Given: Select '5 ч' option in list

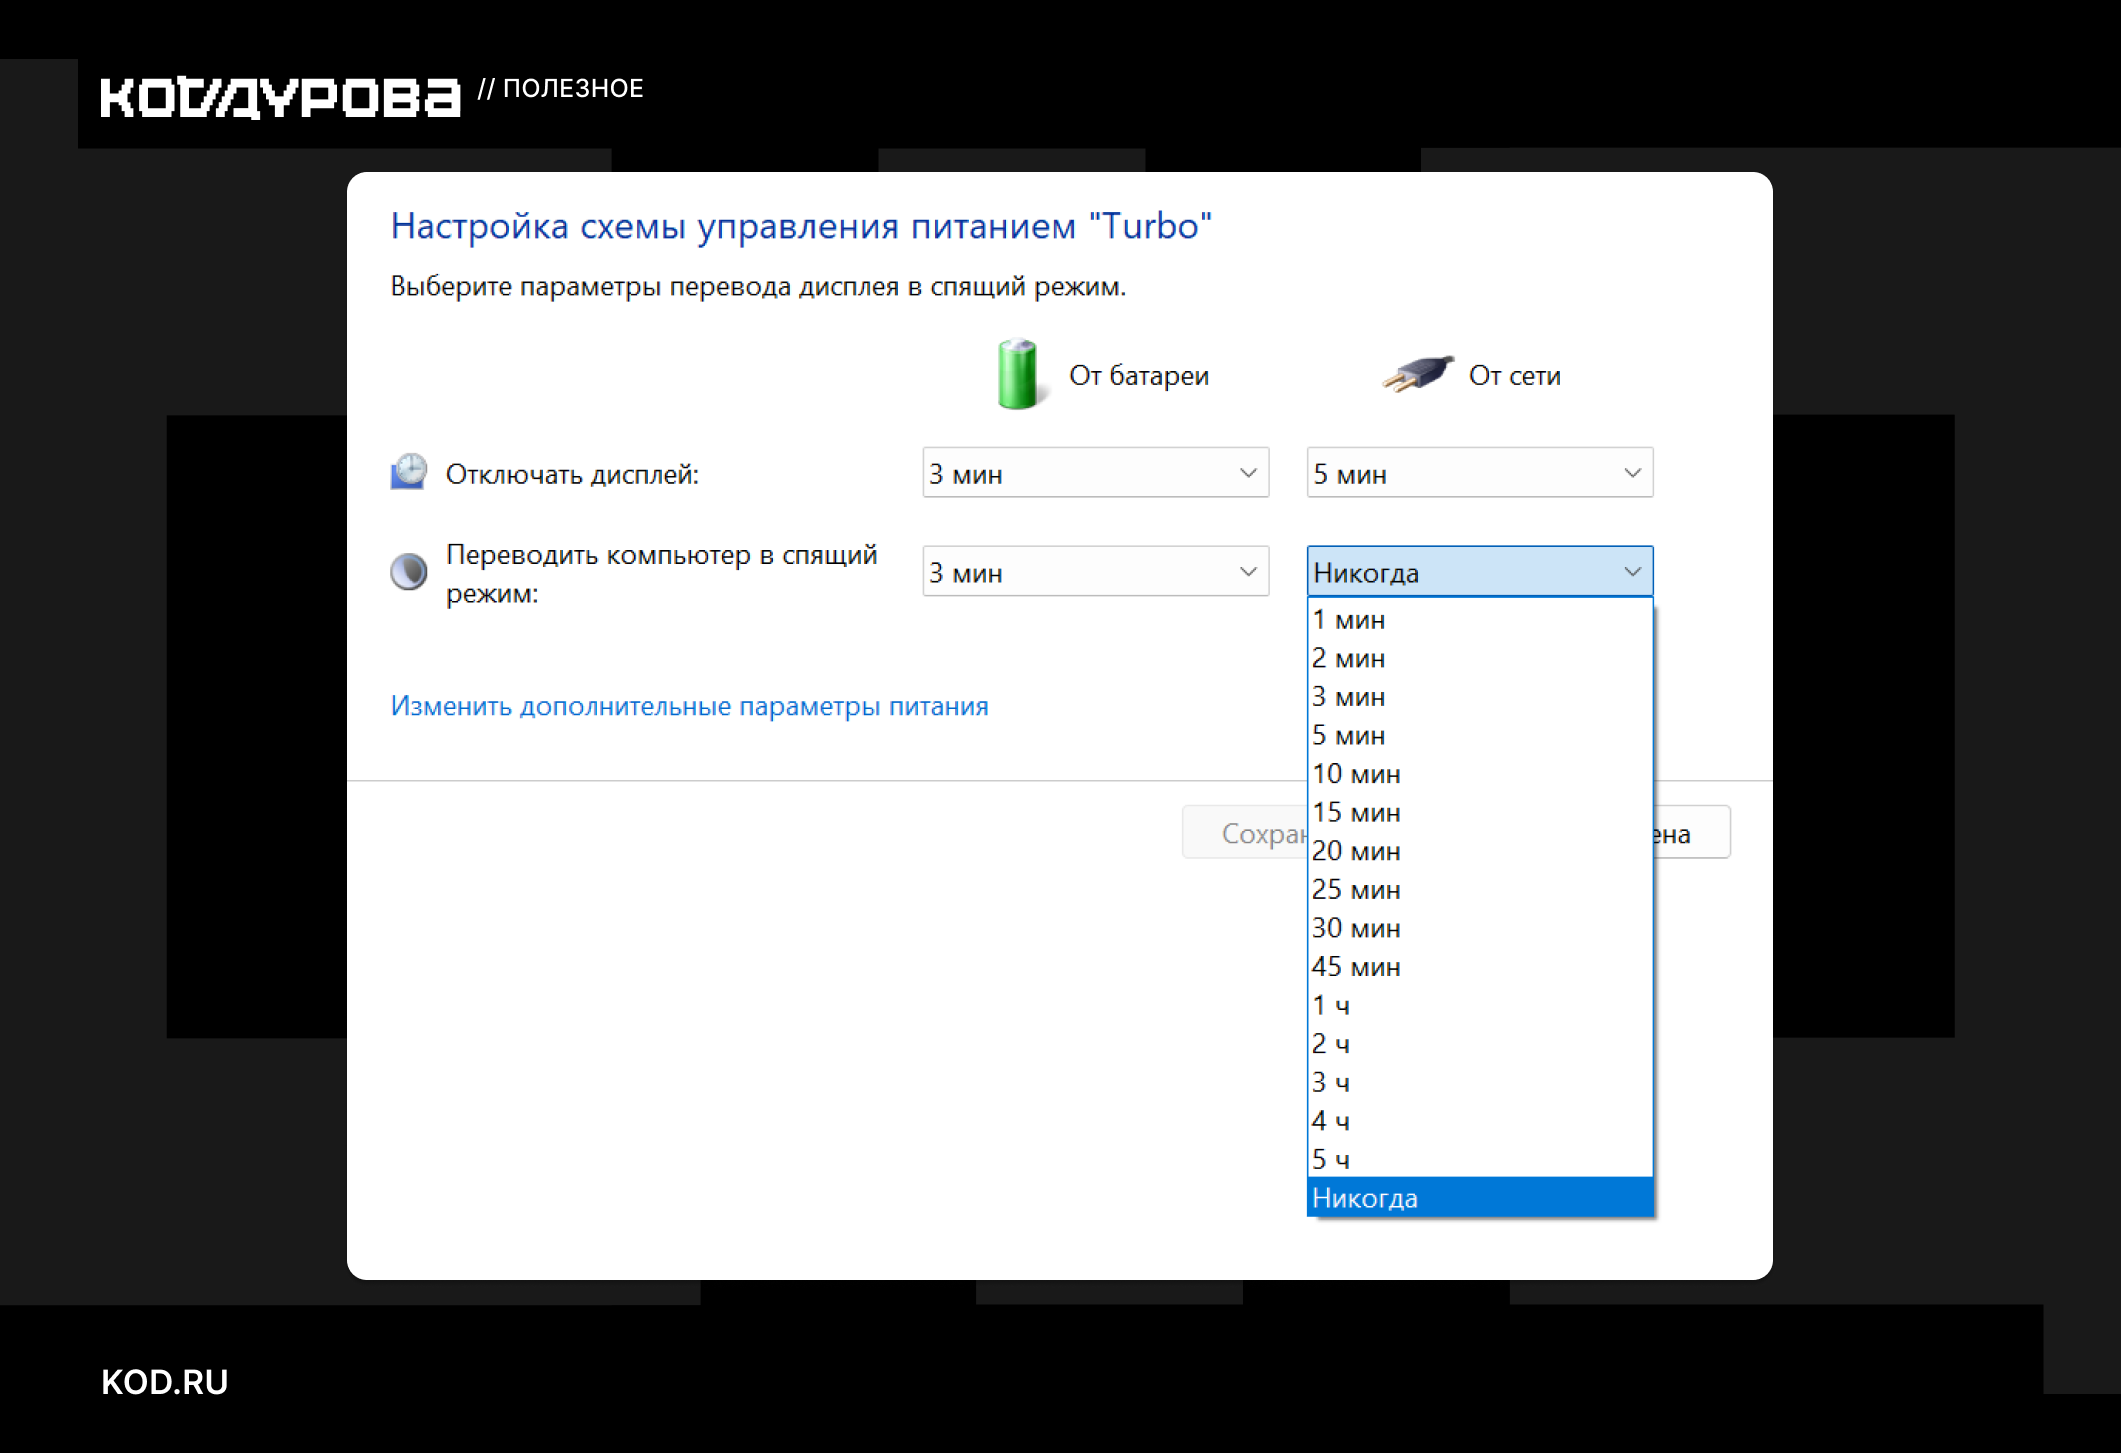Looking at the screenshot, I should point(1479,1159).
